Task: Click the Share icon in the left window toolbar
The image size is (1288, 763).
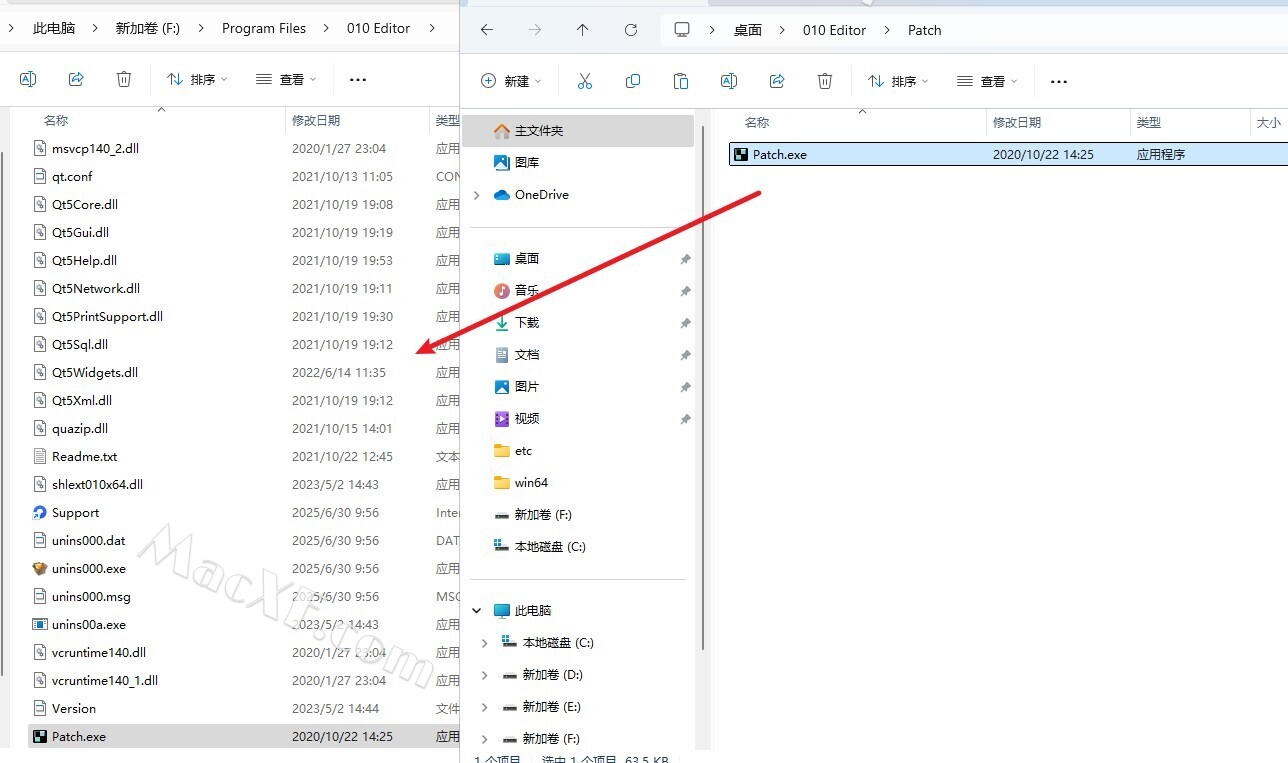Action: (x=76, y=79)
